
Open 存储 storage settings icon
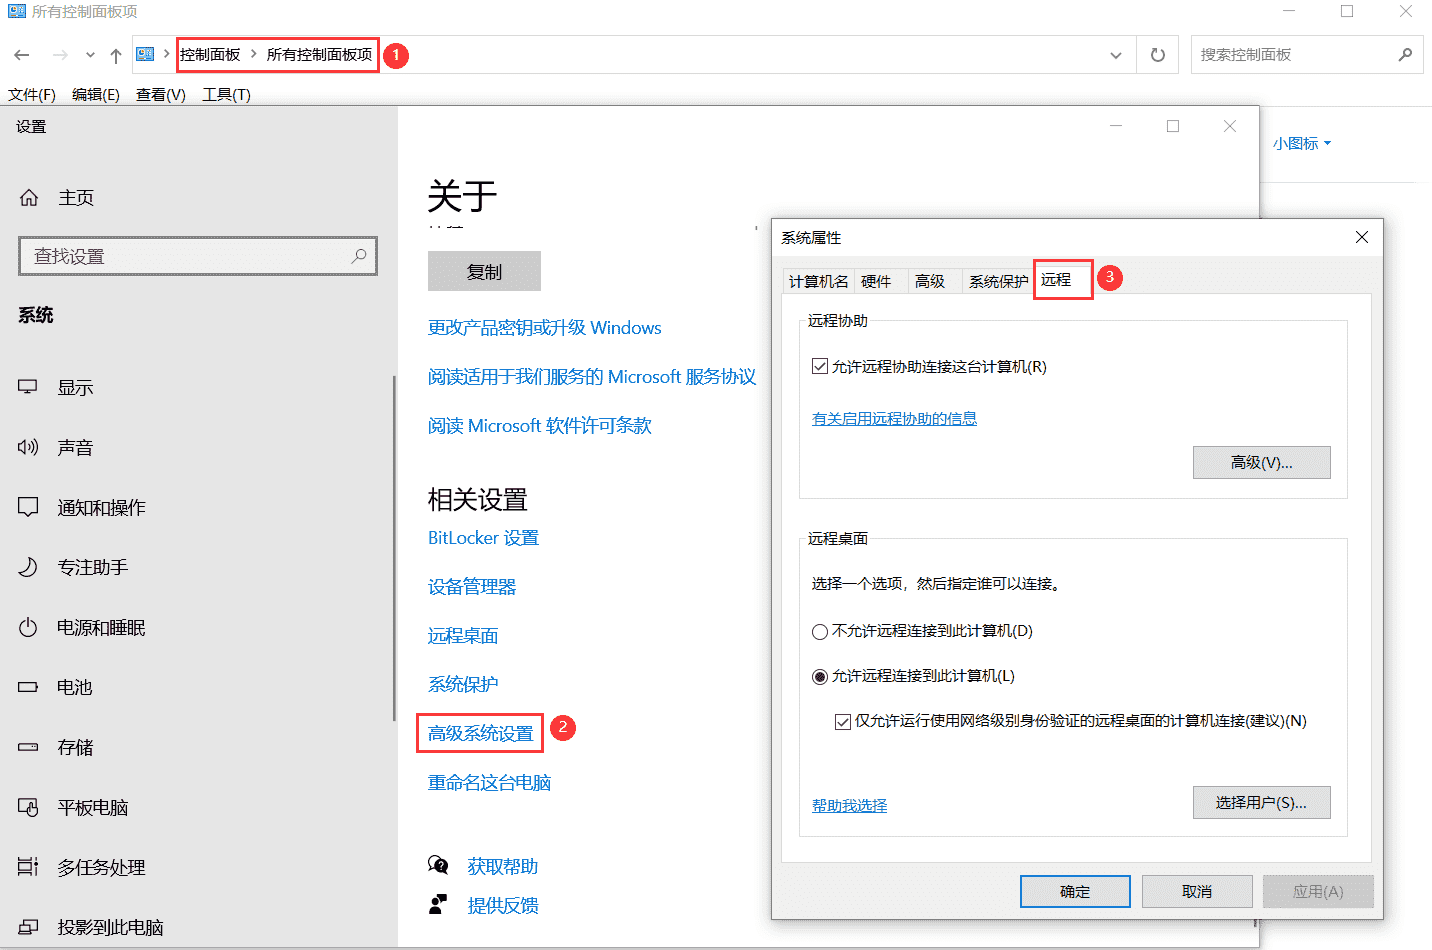point(28,747)
